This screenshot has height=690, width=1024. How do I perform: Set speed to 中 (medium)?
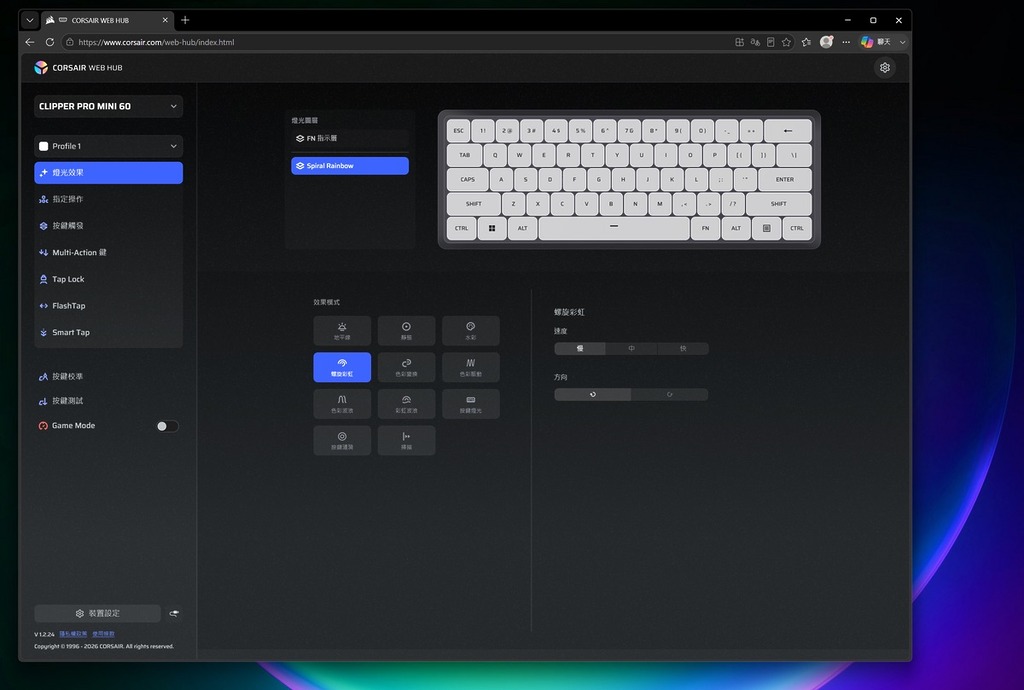(632, 349)
